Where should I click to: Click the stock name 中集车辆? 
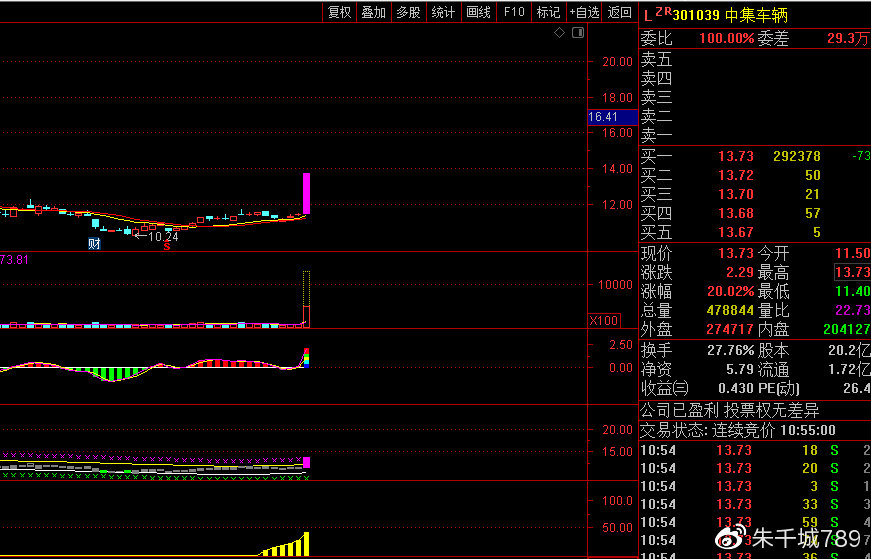[757, 15]
